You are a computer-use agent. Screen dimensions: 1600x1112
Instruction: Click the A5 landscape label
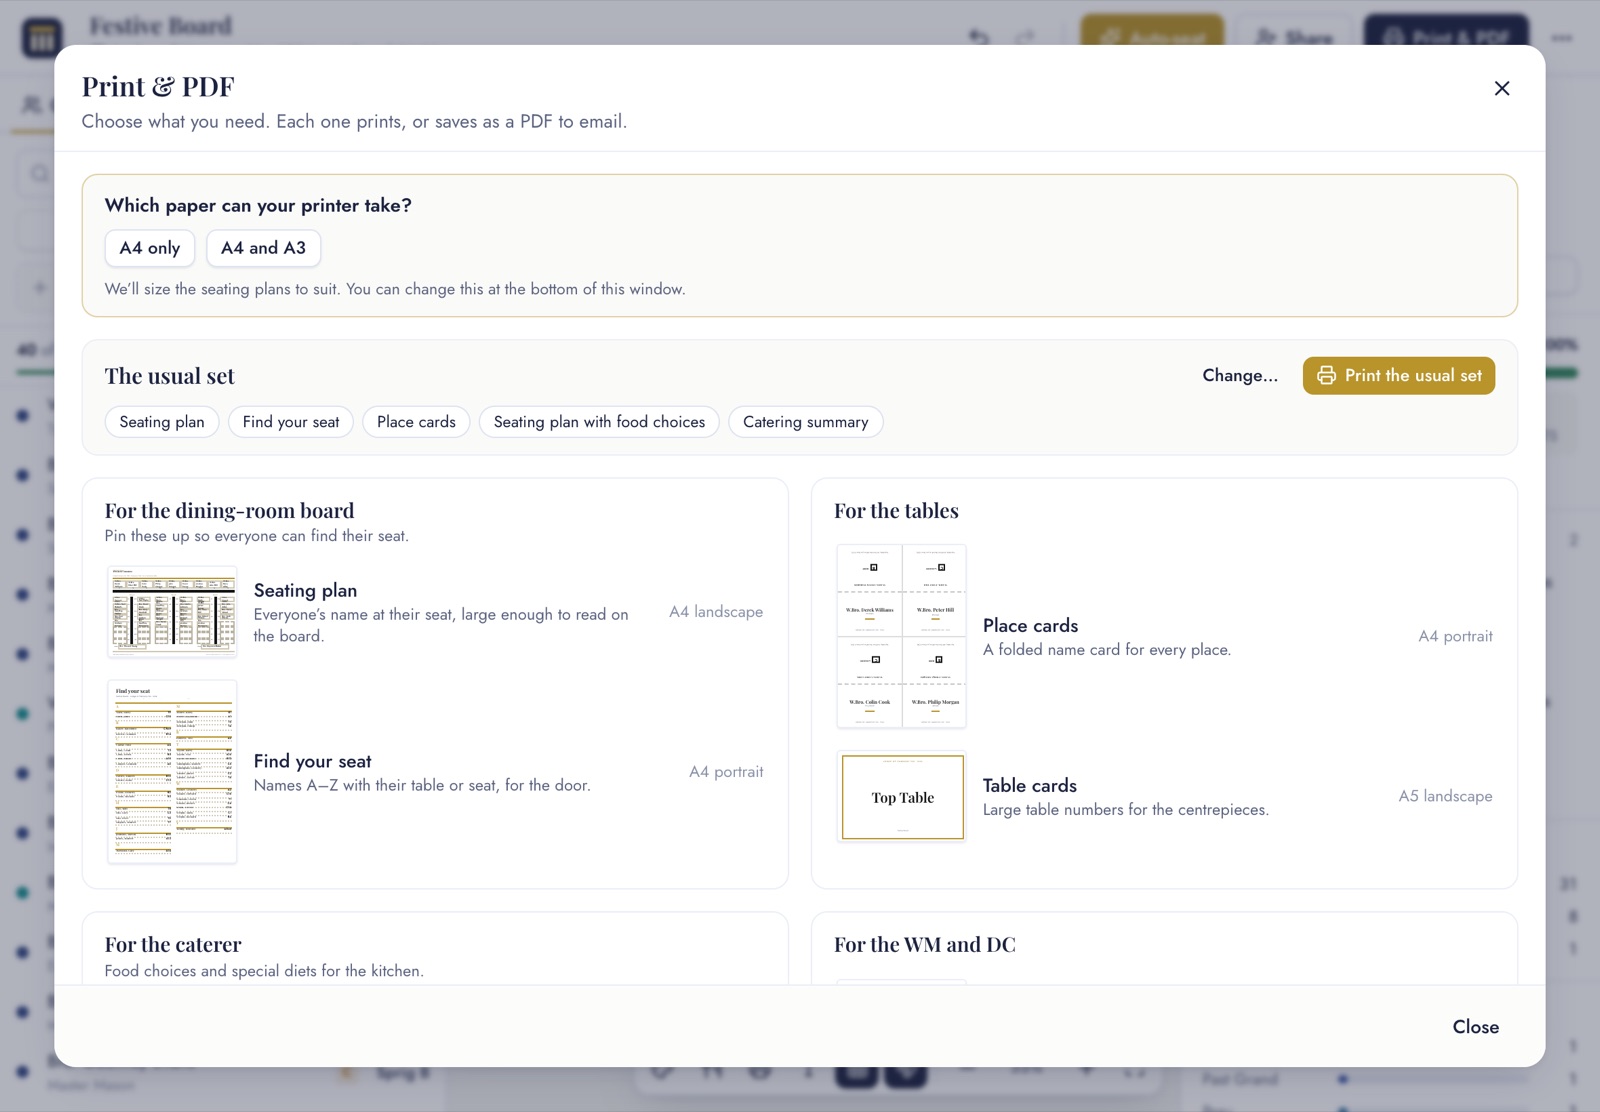pyautogui.click(x=1445, y=796)
